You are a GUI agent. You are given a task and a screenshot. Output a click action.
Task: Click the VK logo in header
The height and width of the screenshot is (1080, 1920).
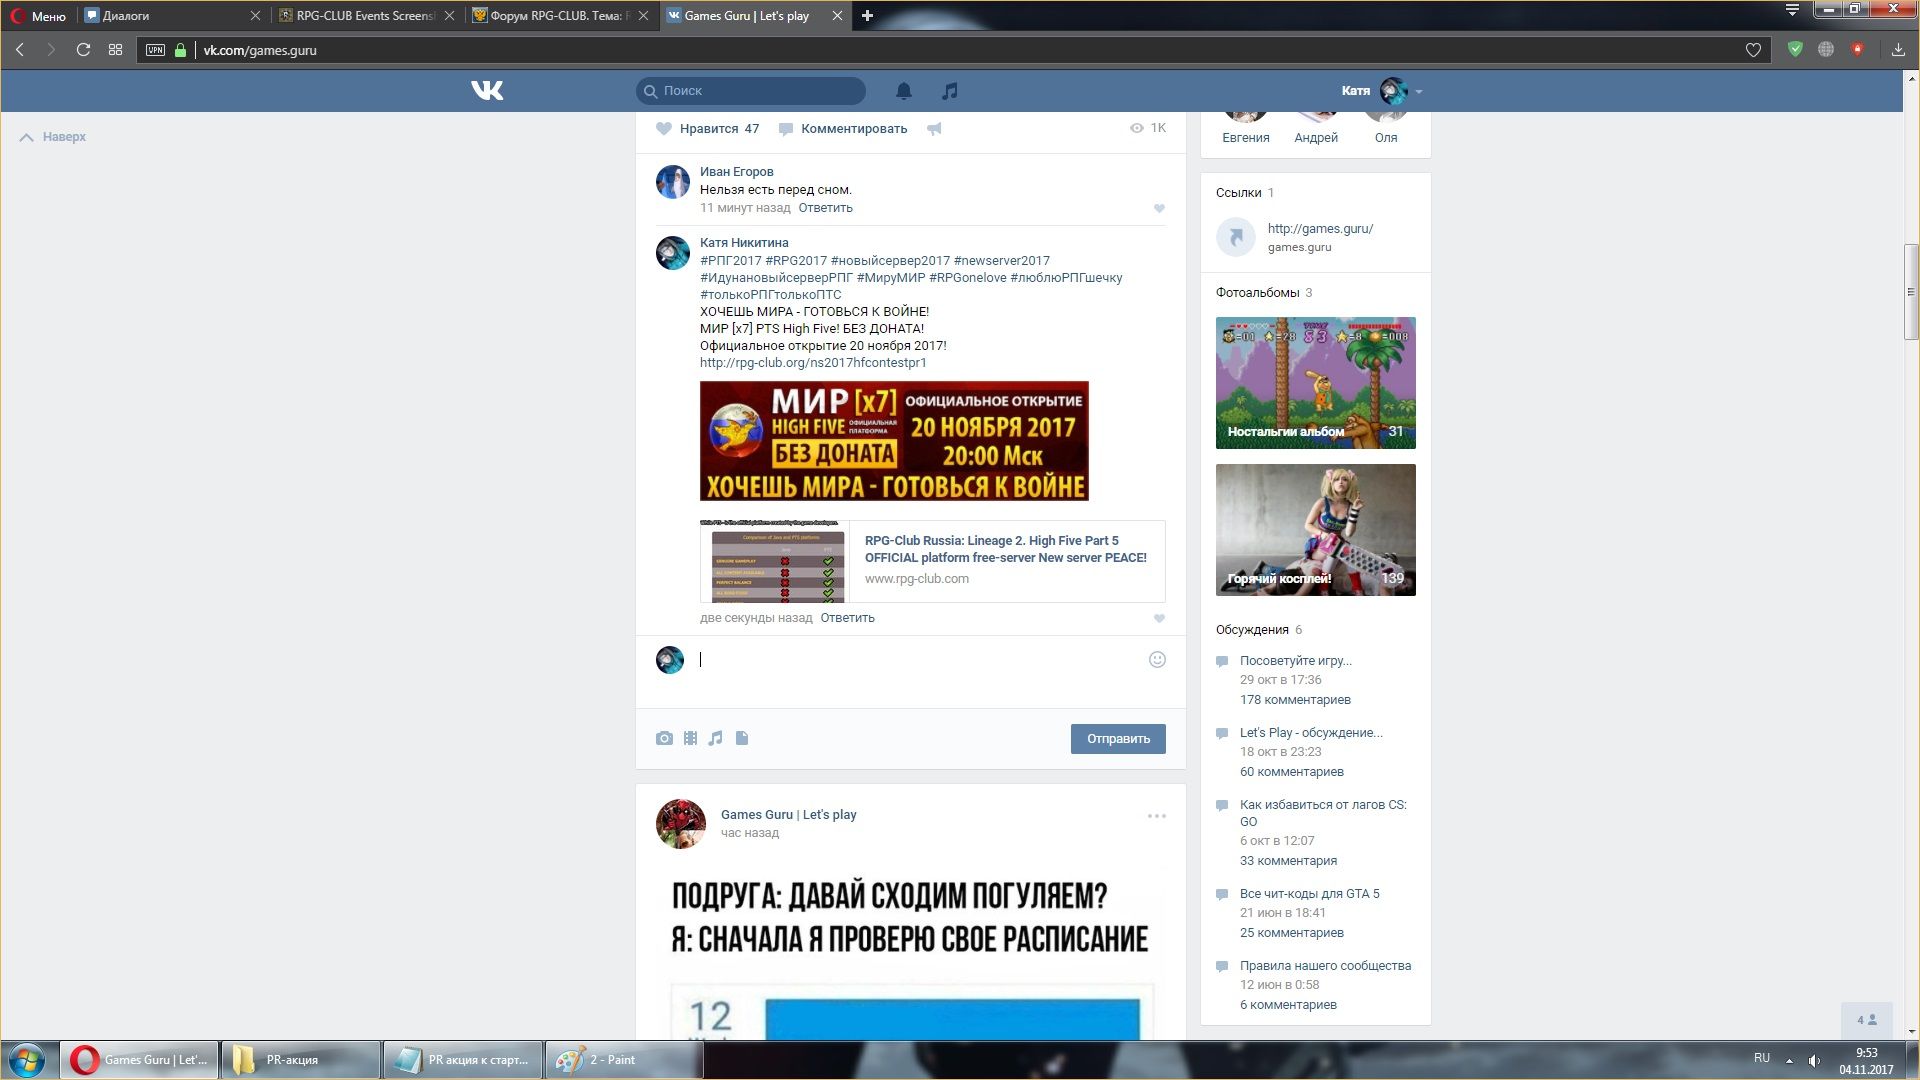(487, 91)
